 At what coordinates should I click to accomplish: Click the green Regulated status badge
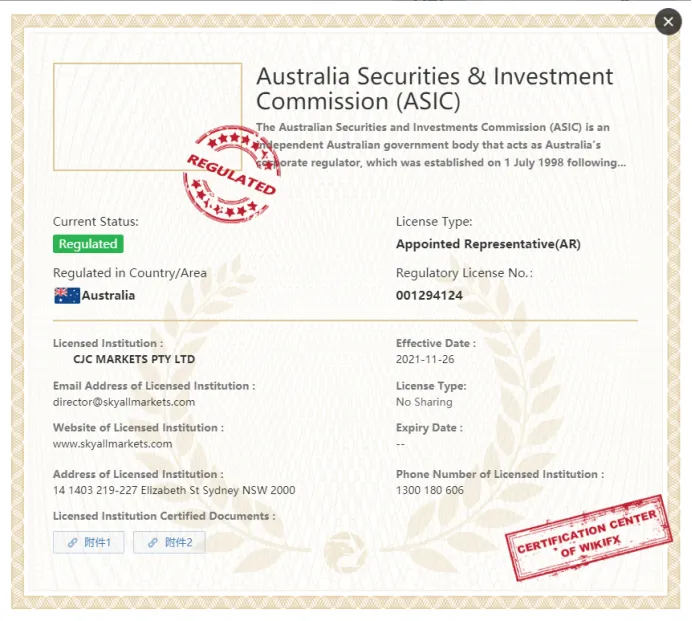click(x=88, y=244)
